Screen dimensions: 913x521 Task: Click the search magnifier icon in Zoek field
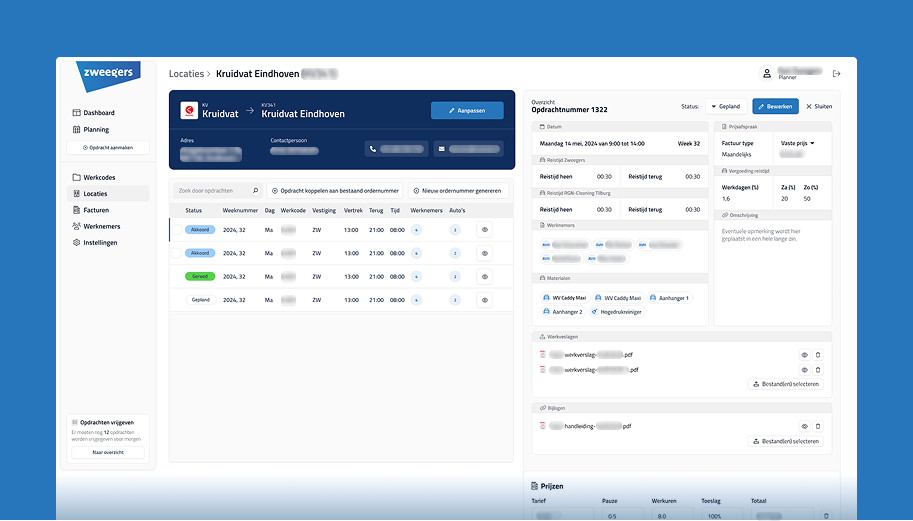tap(255, 190)
